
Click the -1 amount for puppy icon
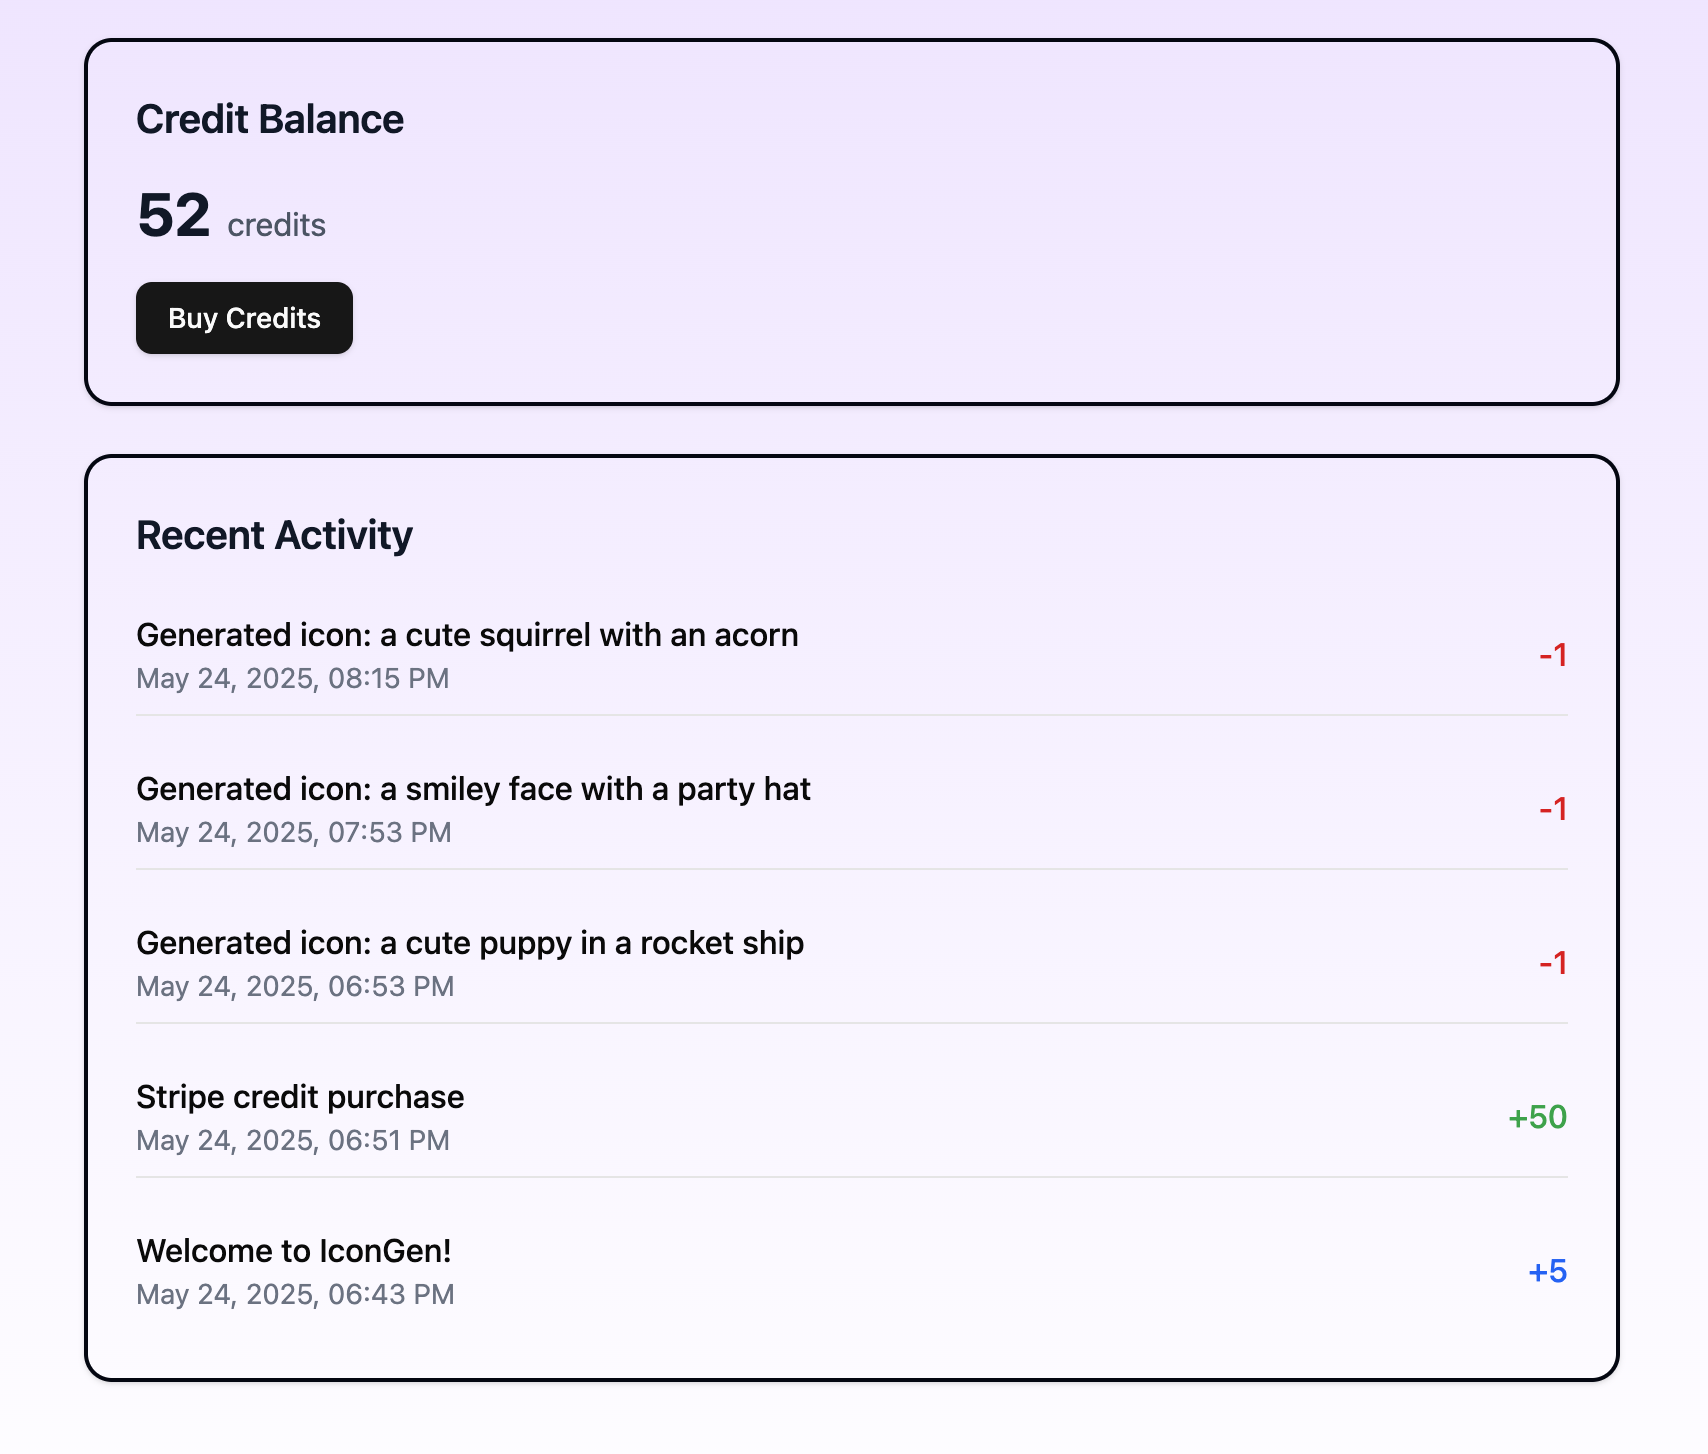click(1552, 964)
